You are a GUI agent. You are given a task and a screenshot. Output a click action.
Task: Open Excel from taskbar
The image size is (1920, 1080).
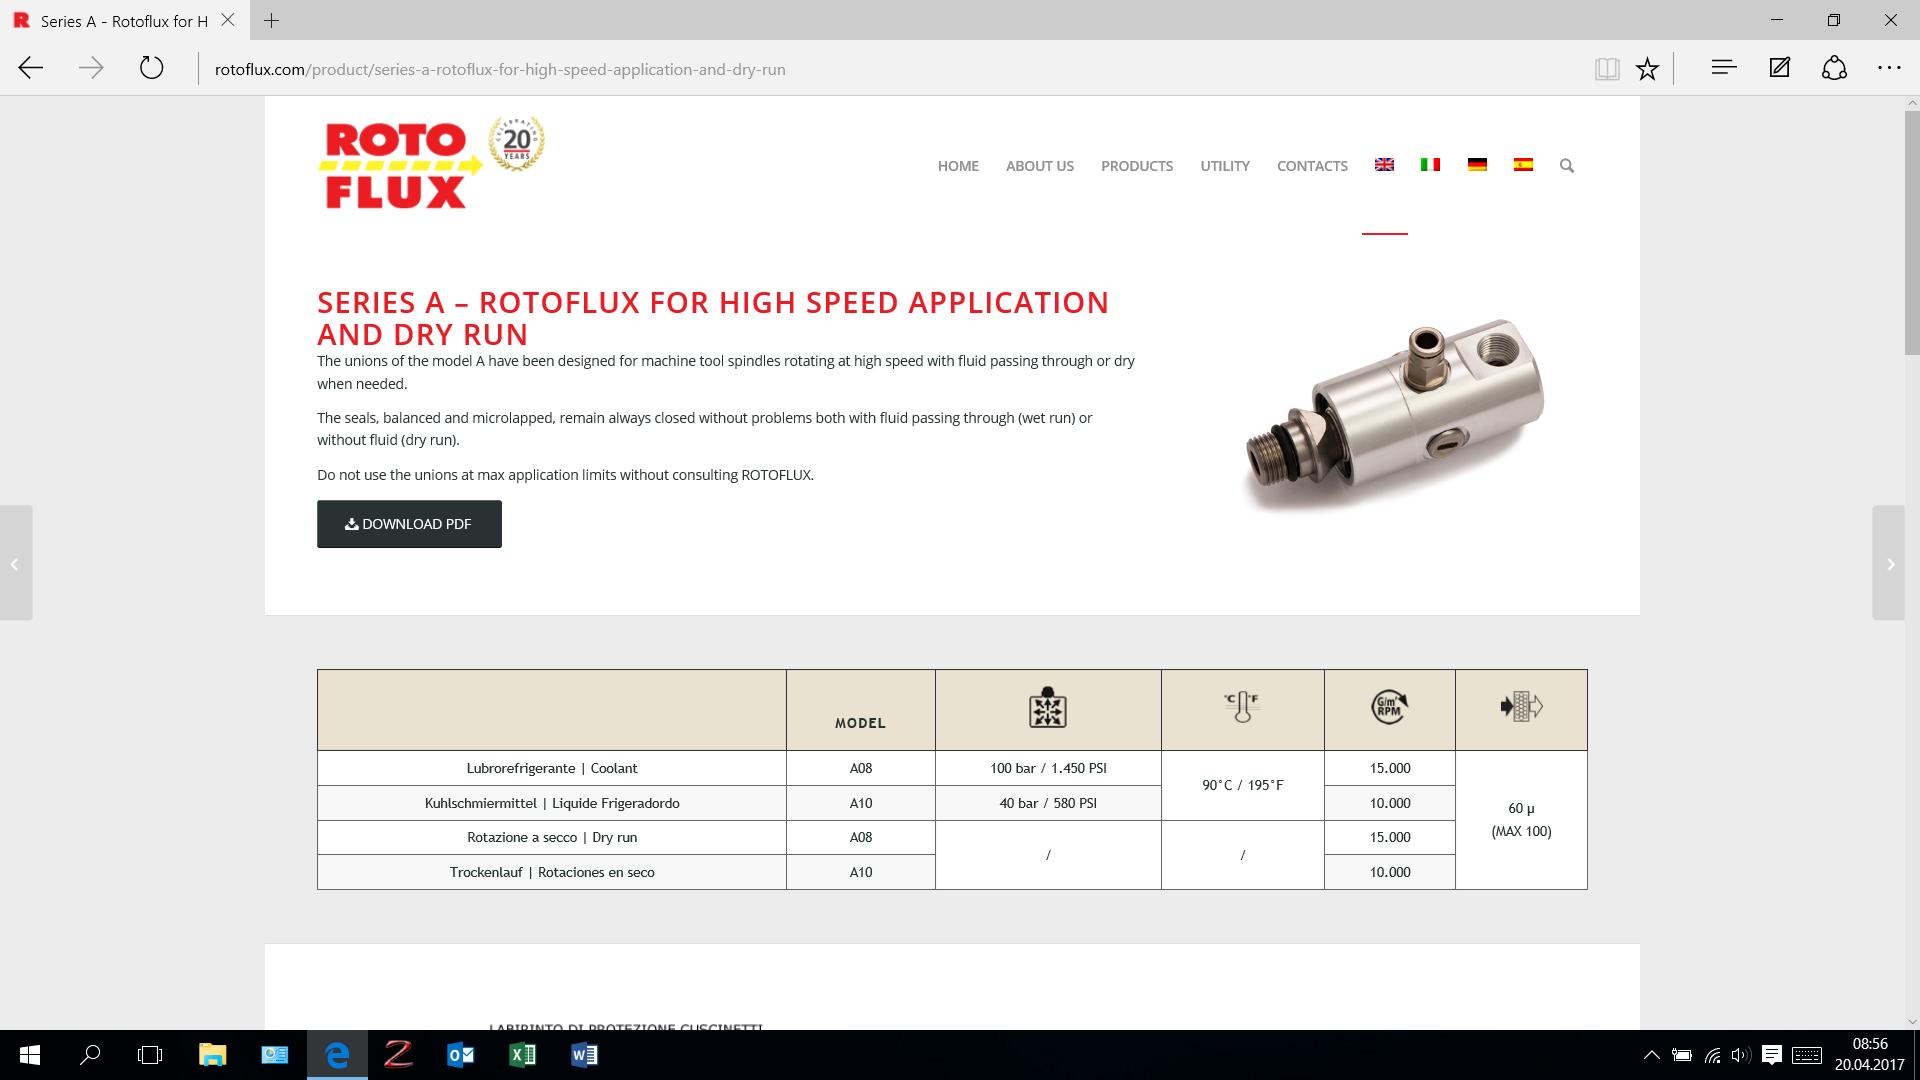[522, 1055]
